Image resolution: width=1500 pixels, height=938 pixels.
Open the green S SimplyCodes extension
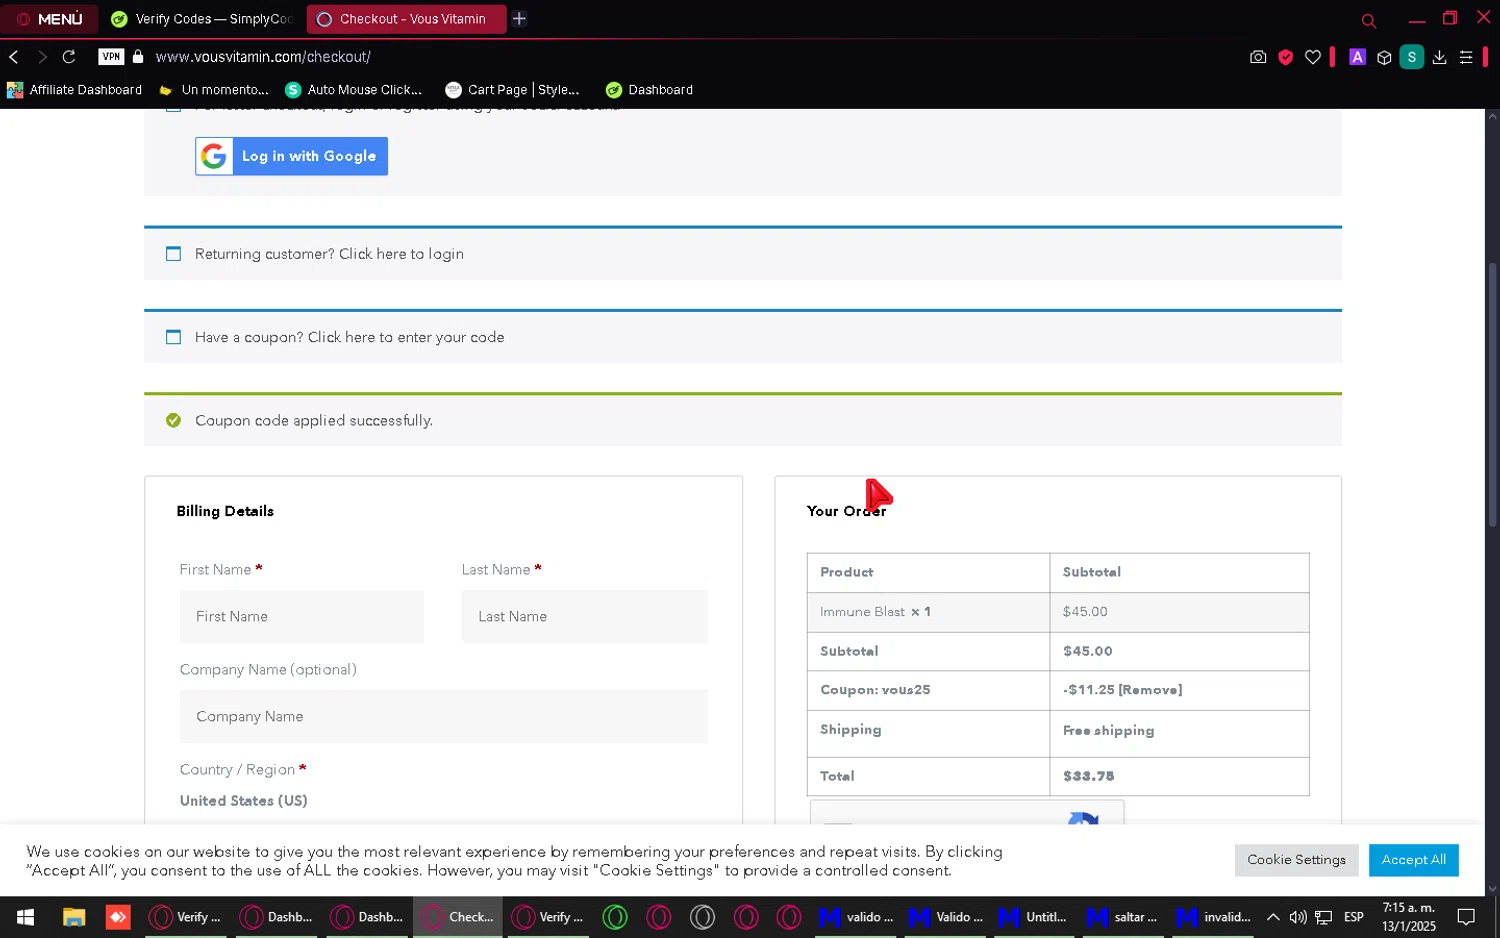click(x=1412, y=57)
